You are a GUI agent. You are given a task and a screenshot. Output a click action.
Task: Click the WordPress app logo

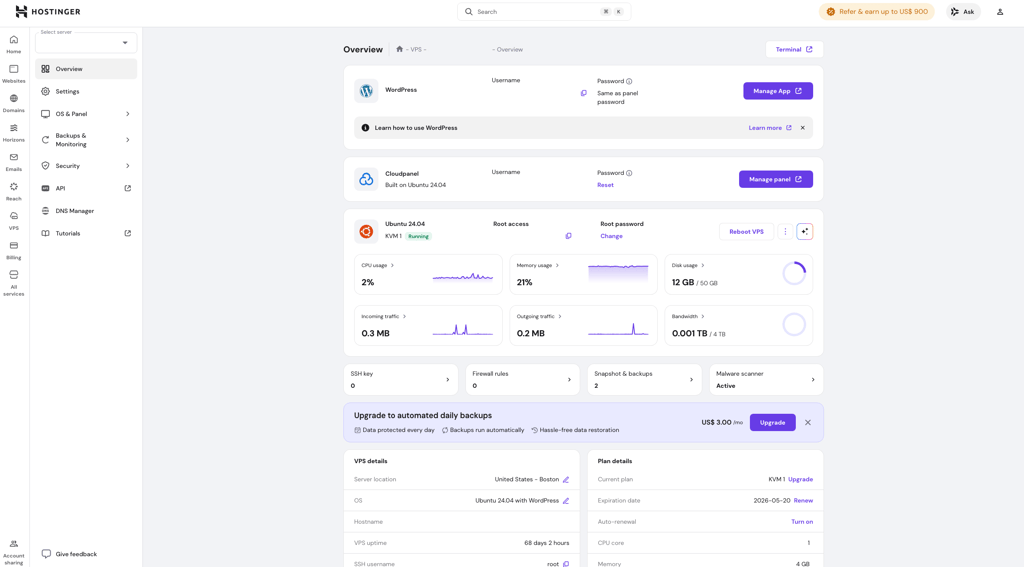pyautogui.click(x=366, y=91)
